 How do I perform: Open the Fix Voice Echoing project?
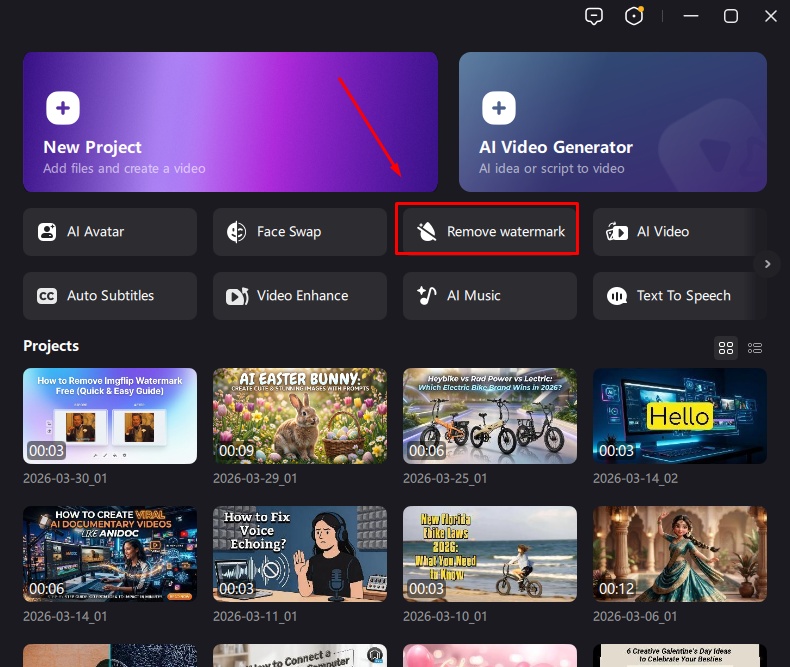pos(300,553)
